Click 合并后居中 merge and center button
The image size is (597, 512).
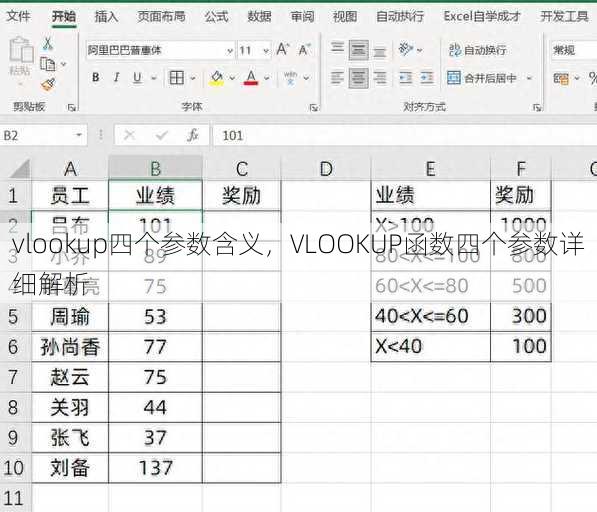click(x=482, y=78)
